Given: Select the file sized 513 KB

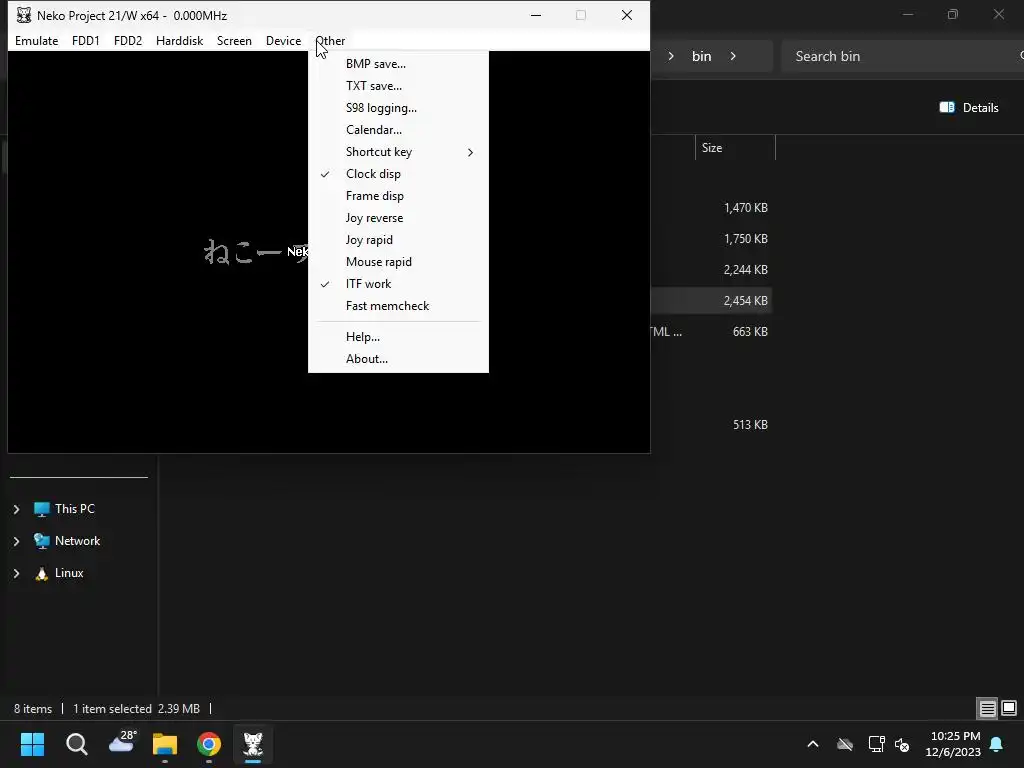Looking at the screenshot, I should [750, 424].
